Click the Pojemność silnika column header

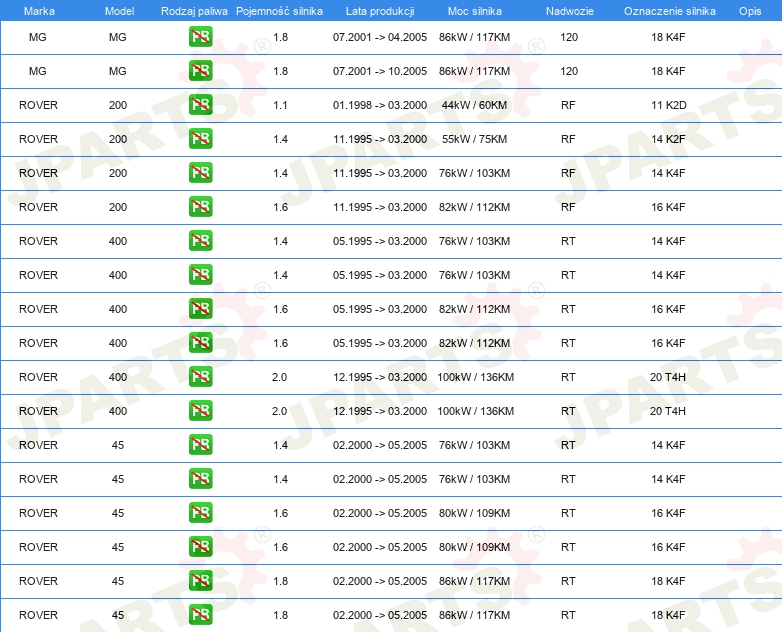click(279, 11)
